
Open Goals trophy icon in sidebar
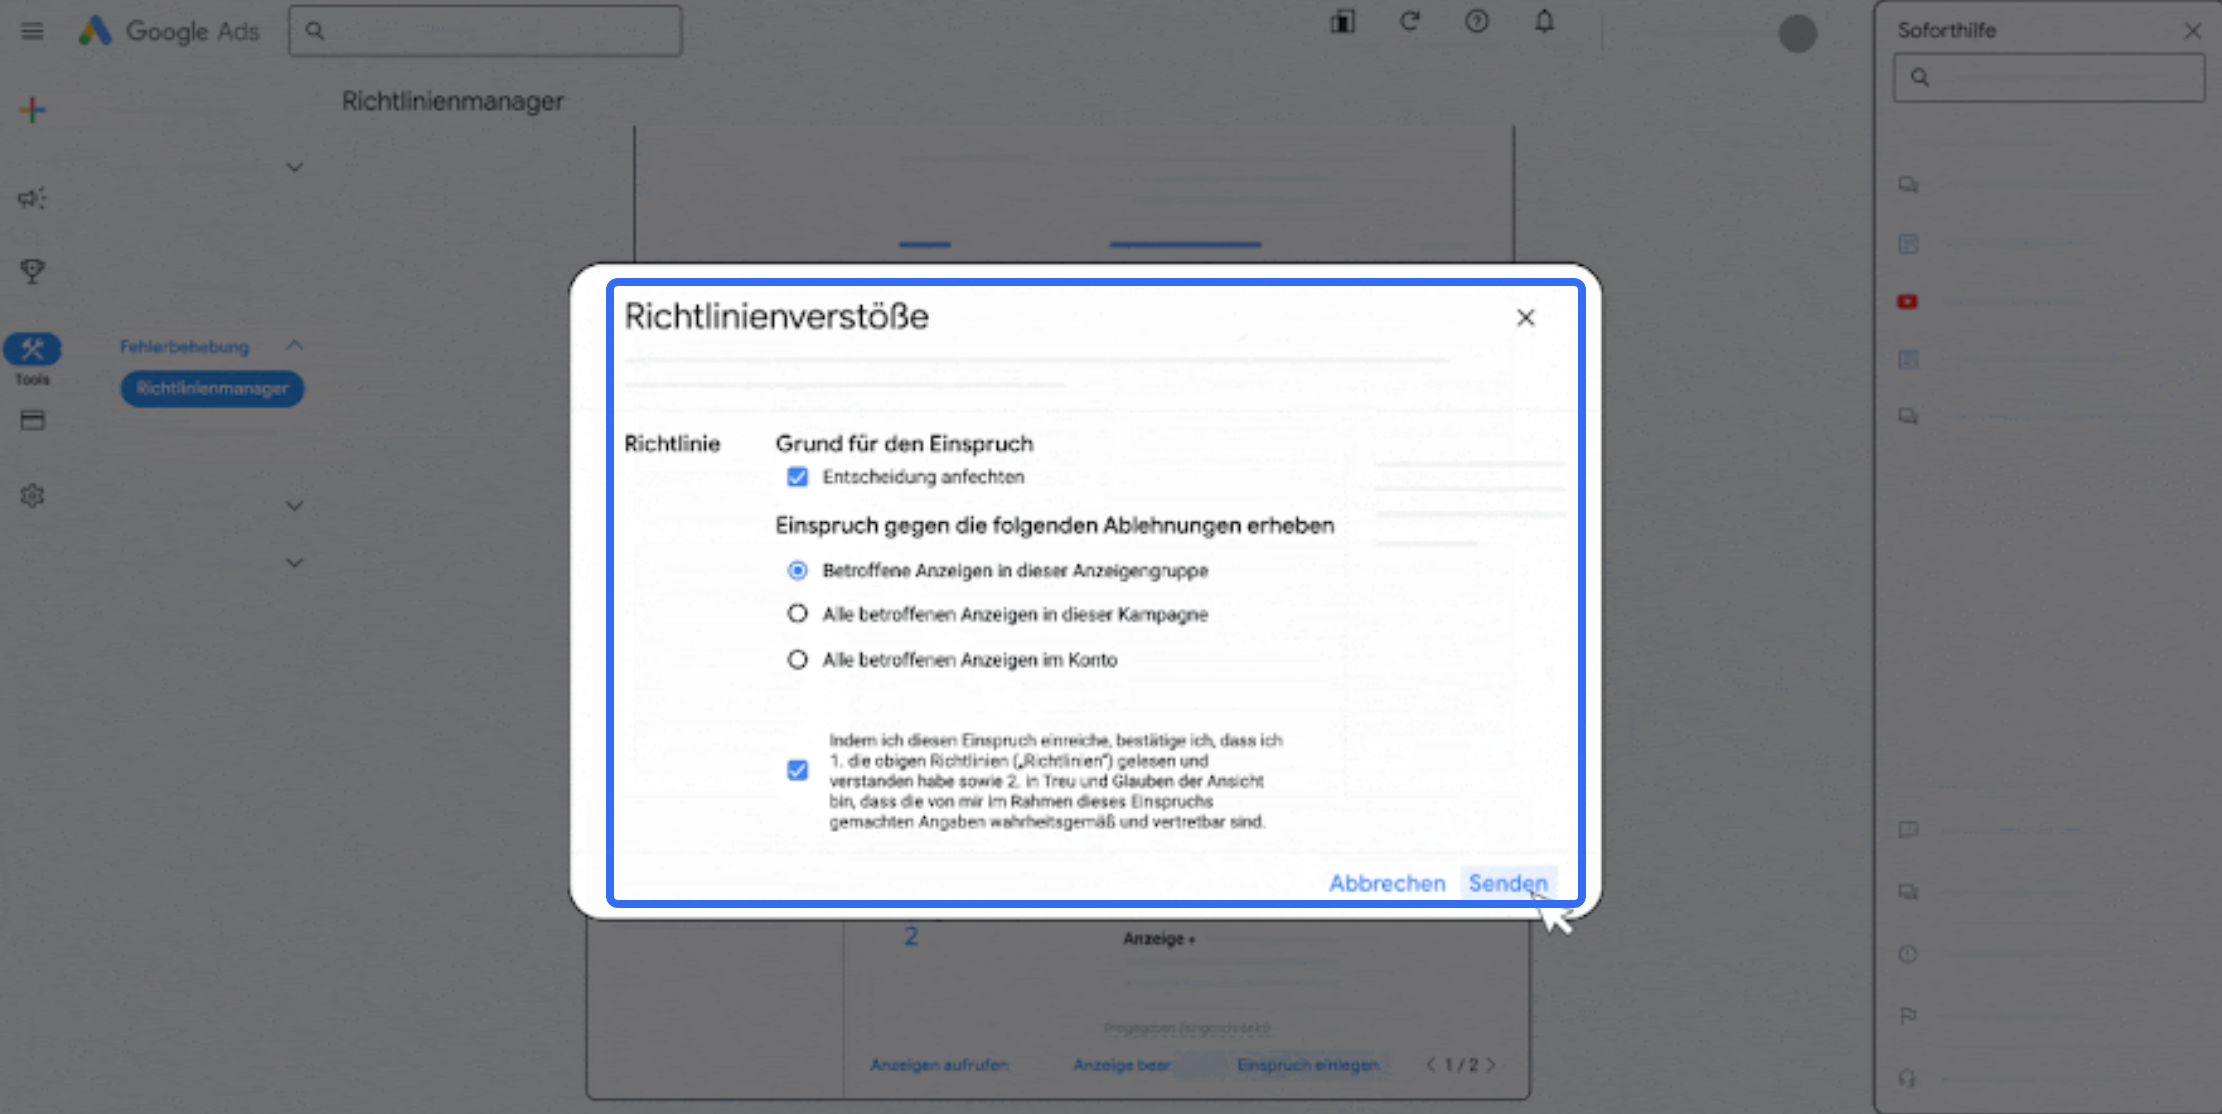click(32, 271)
